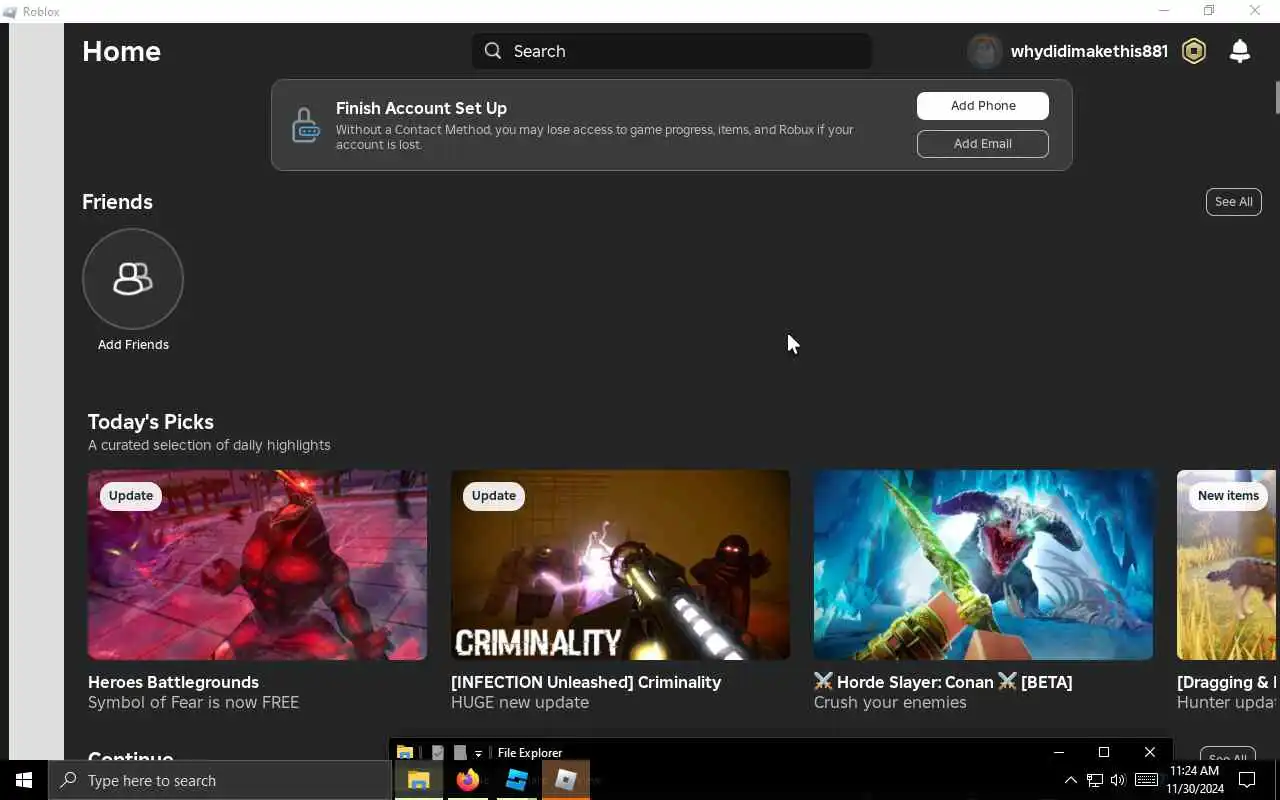This screenshot has width=1280, height=800.
Task: Open the Criminality game thumbnail
Action: pos(620,565)
